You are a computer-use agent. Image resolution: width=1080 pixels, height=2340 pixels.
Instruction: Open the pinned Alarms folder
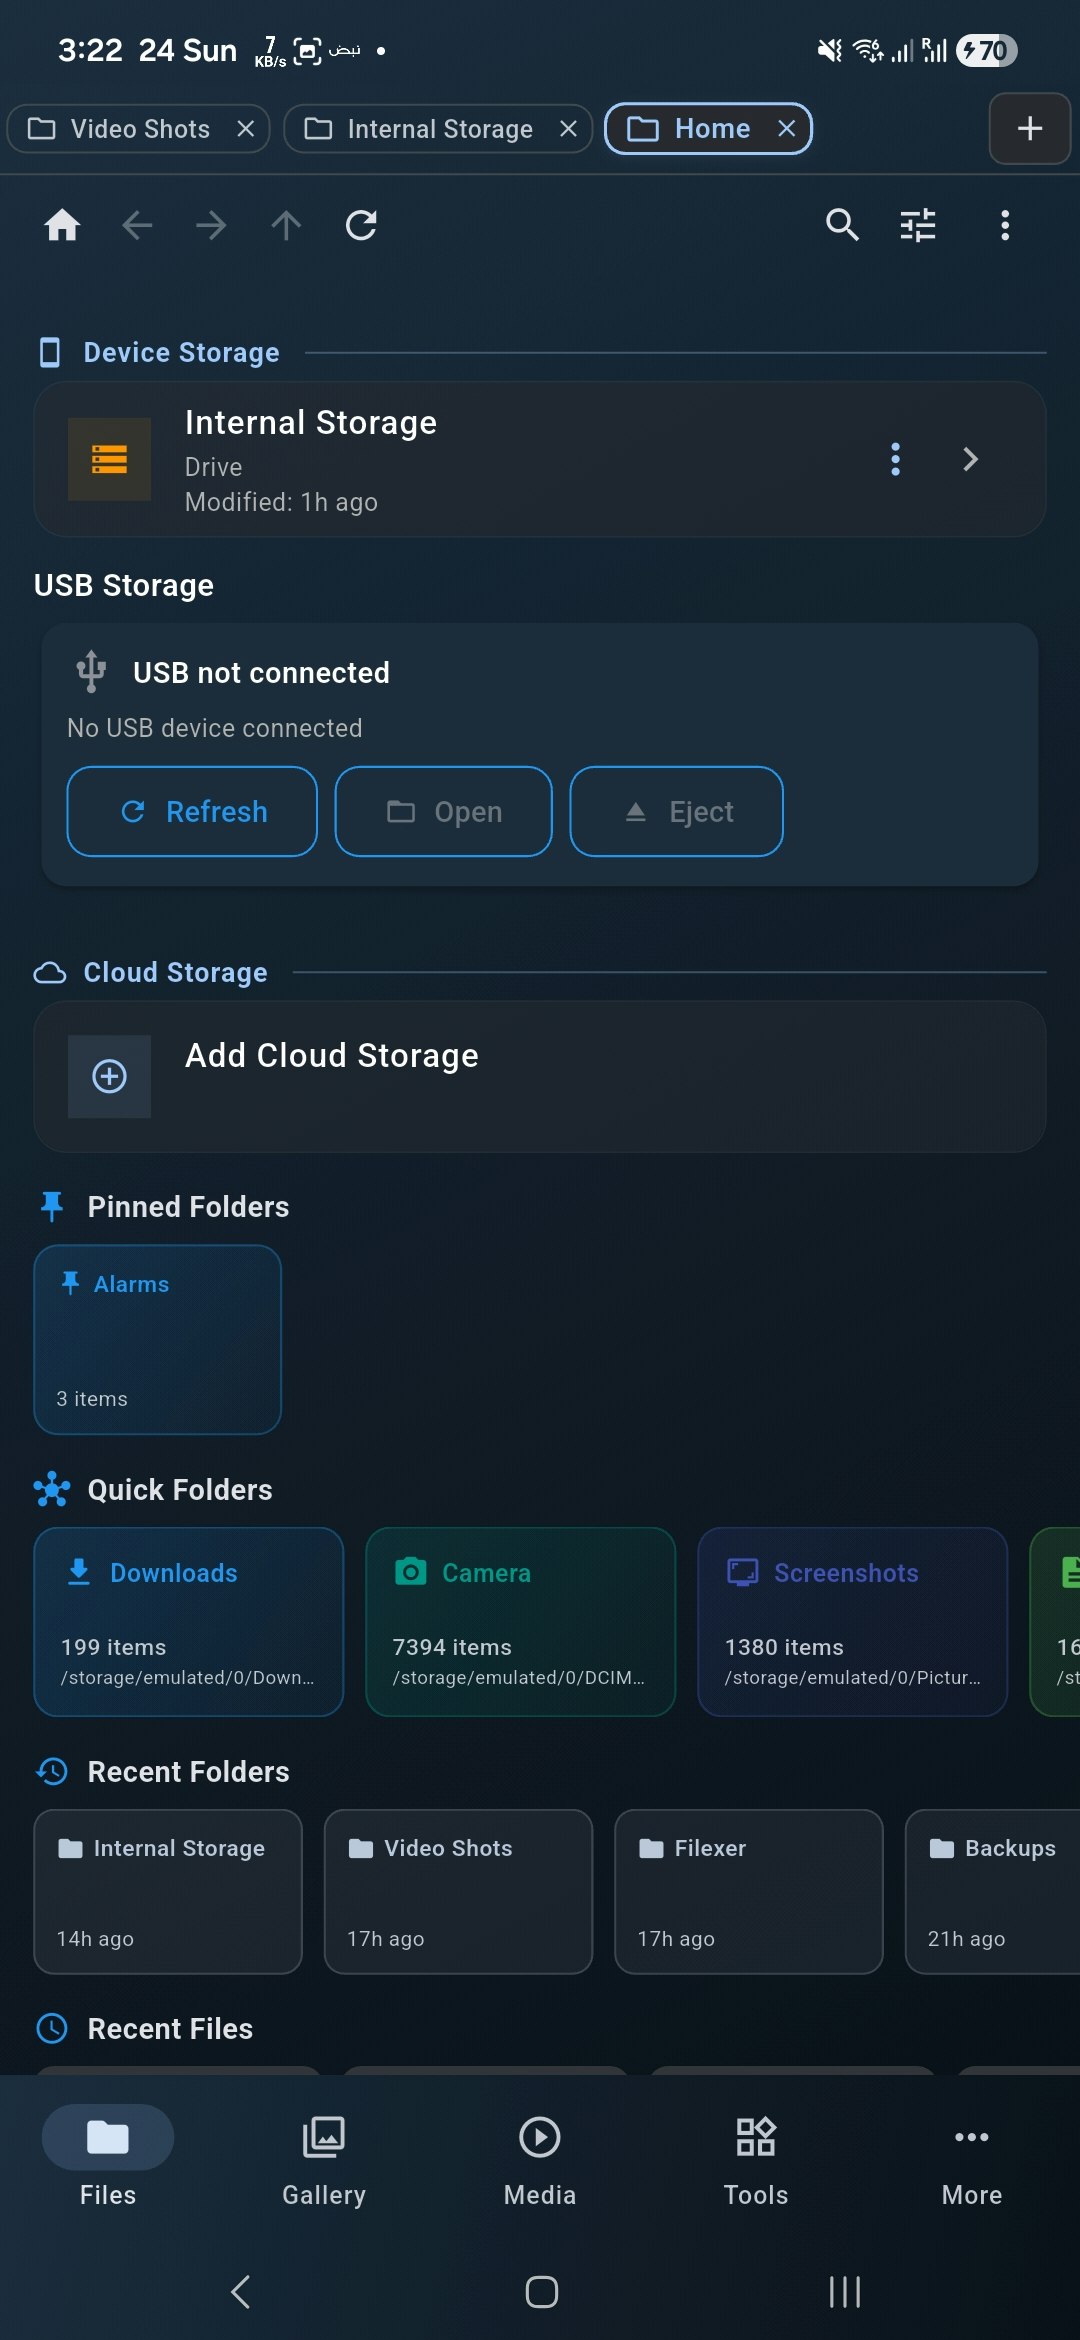click(x=157, y=1339)
